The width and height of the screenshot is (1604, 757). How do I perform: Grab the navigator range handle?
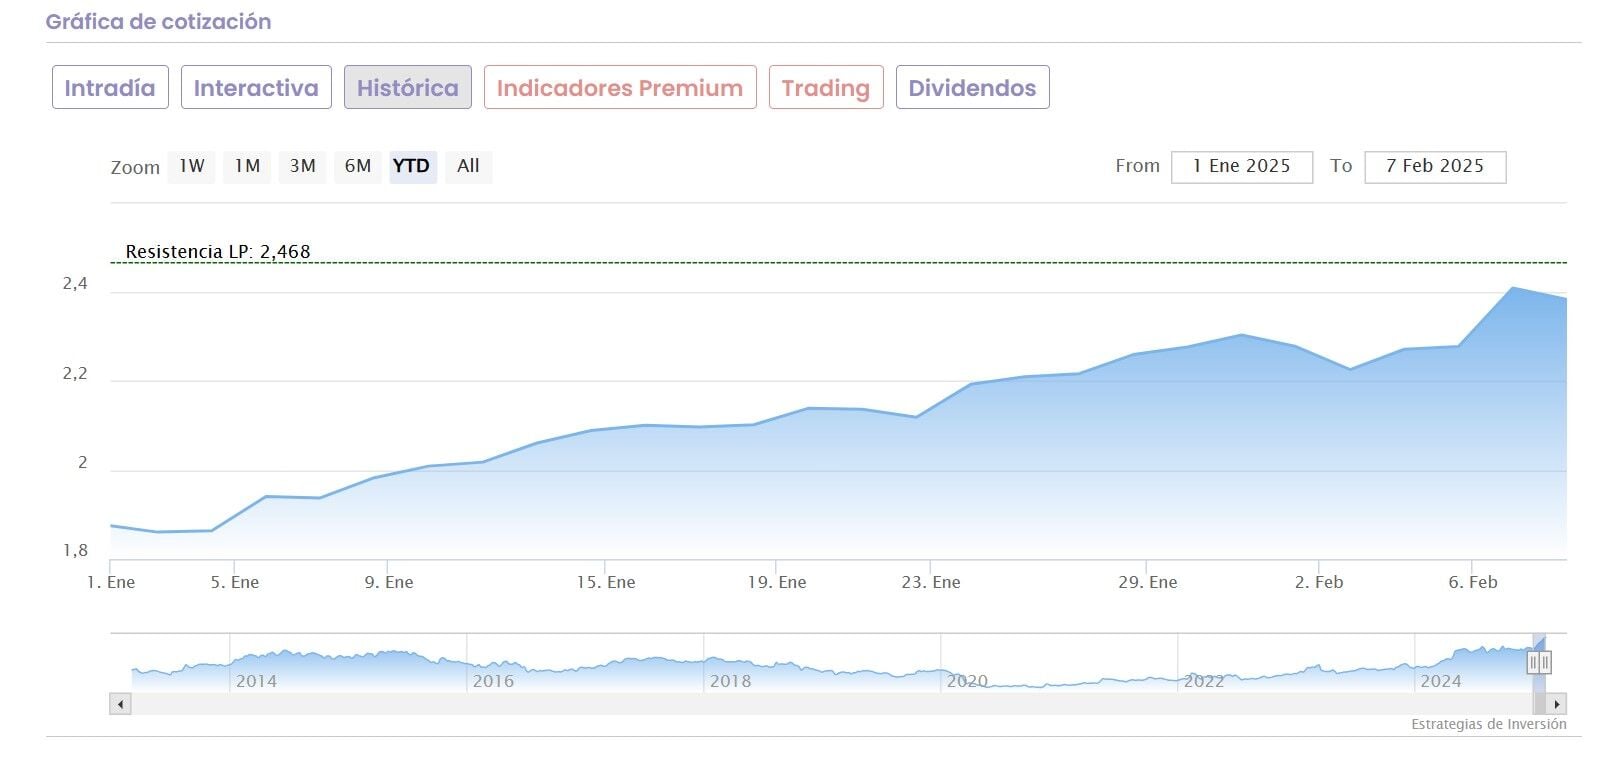click(1539, 661)
